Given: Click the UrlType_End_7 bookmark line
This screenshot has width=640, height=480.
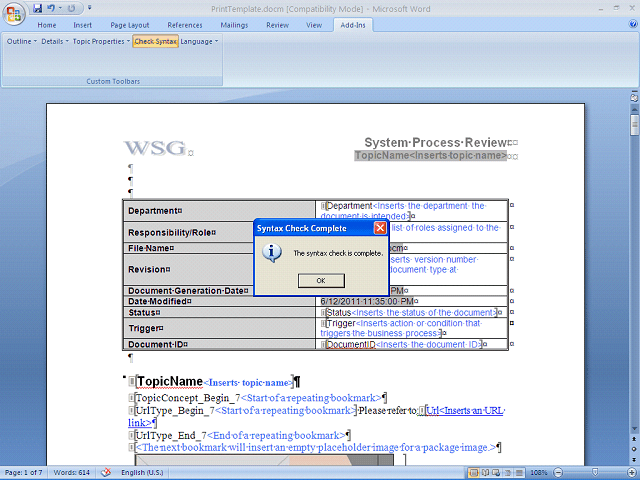Looking at the screenshot, I should point(242,435).
